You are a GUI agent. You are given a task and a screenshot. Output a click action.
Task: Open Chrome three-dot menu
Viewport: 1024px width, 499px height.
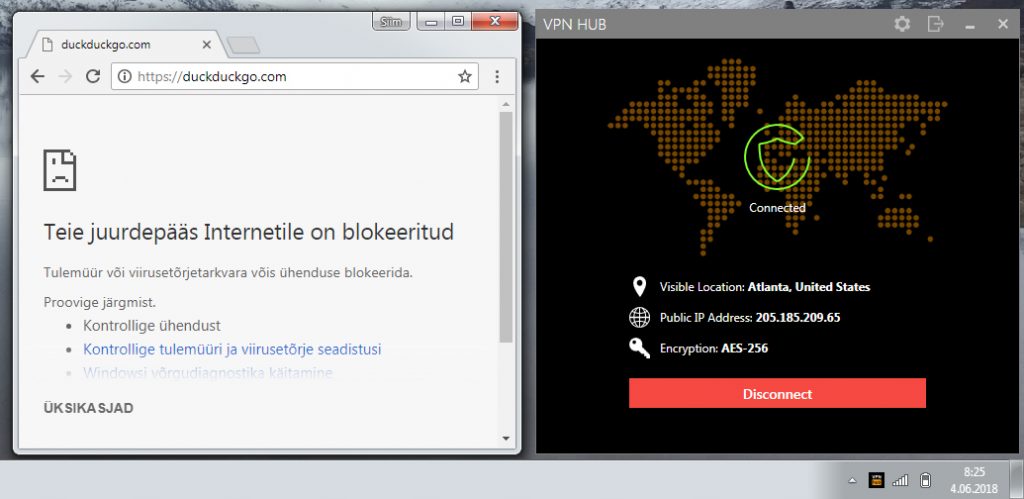point(497,77)
